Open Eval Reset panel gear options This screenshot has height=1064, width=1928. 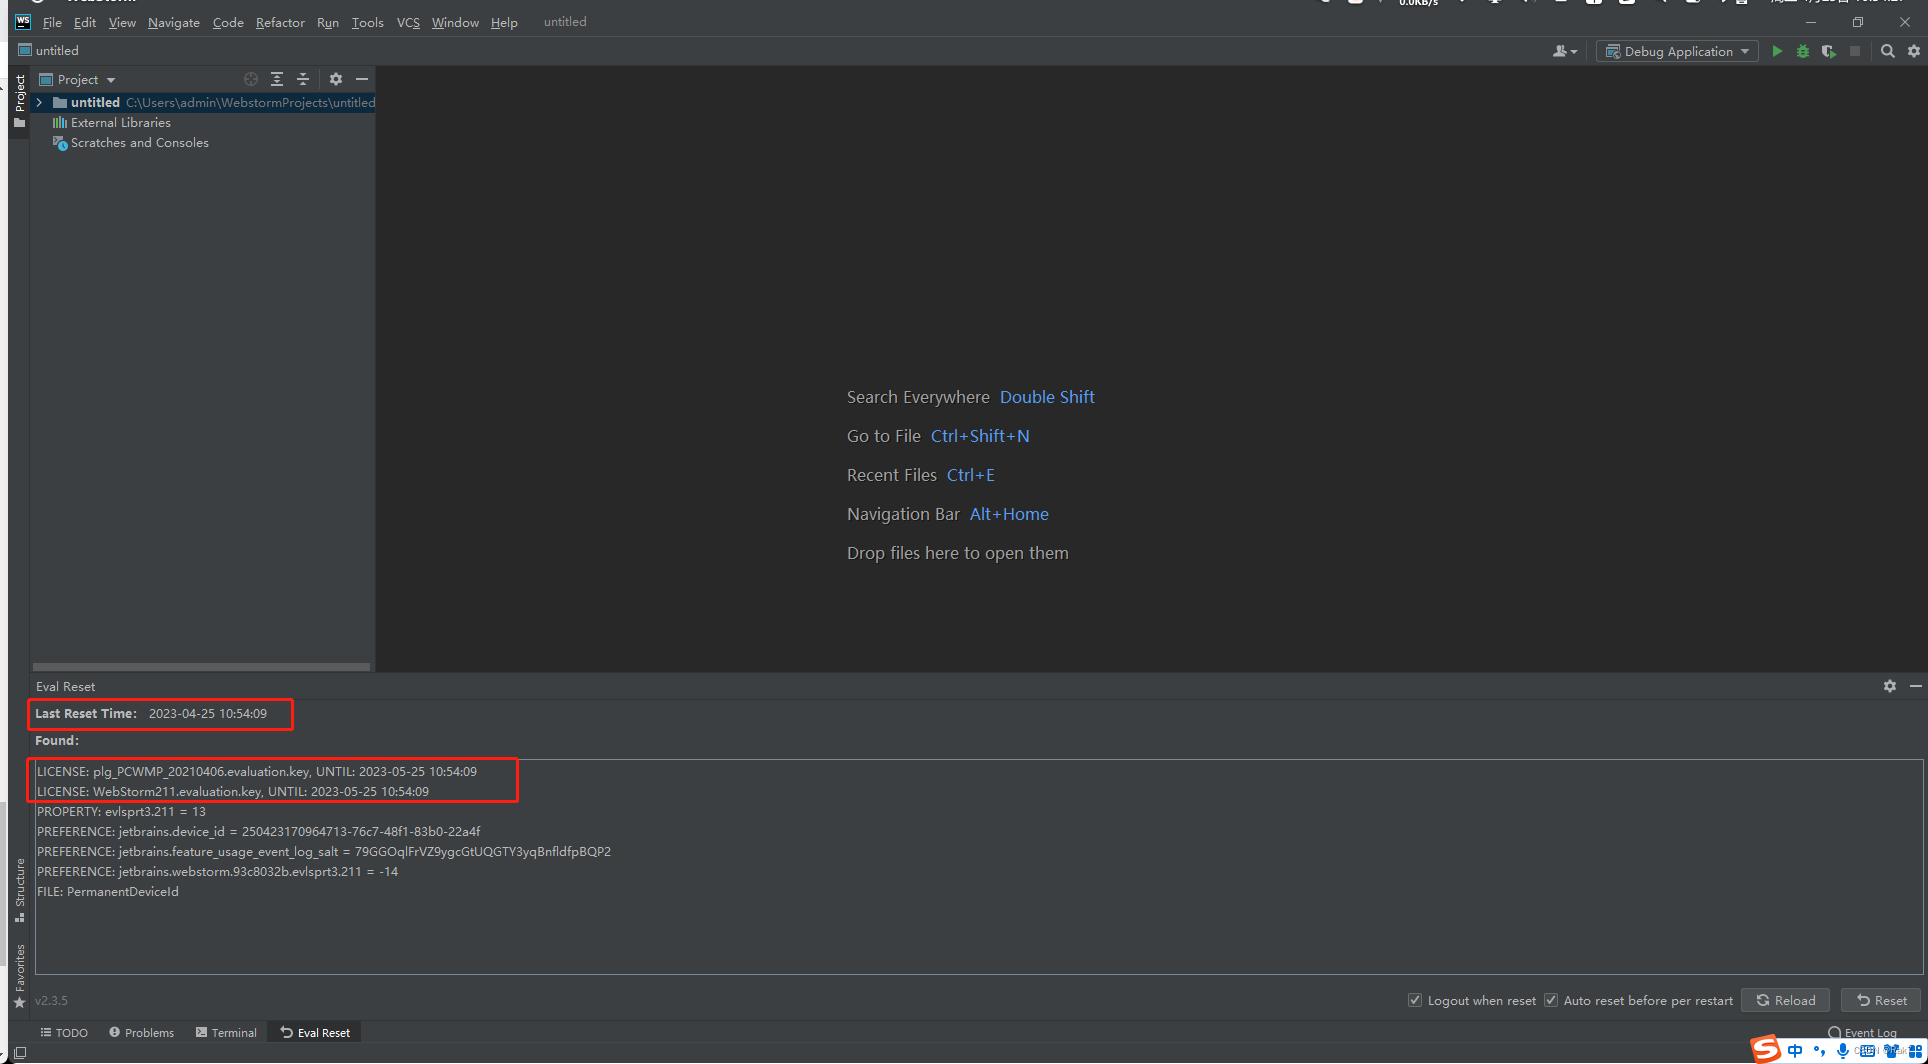(x=1890, y=686)
